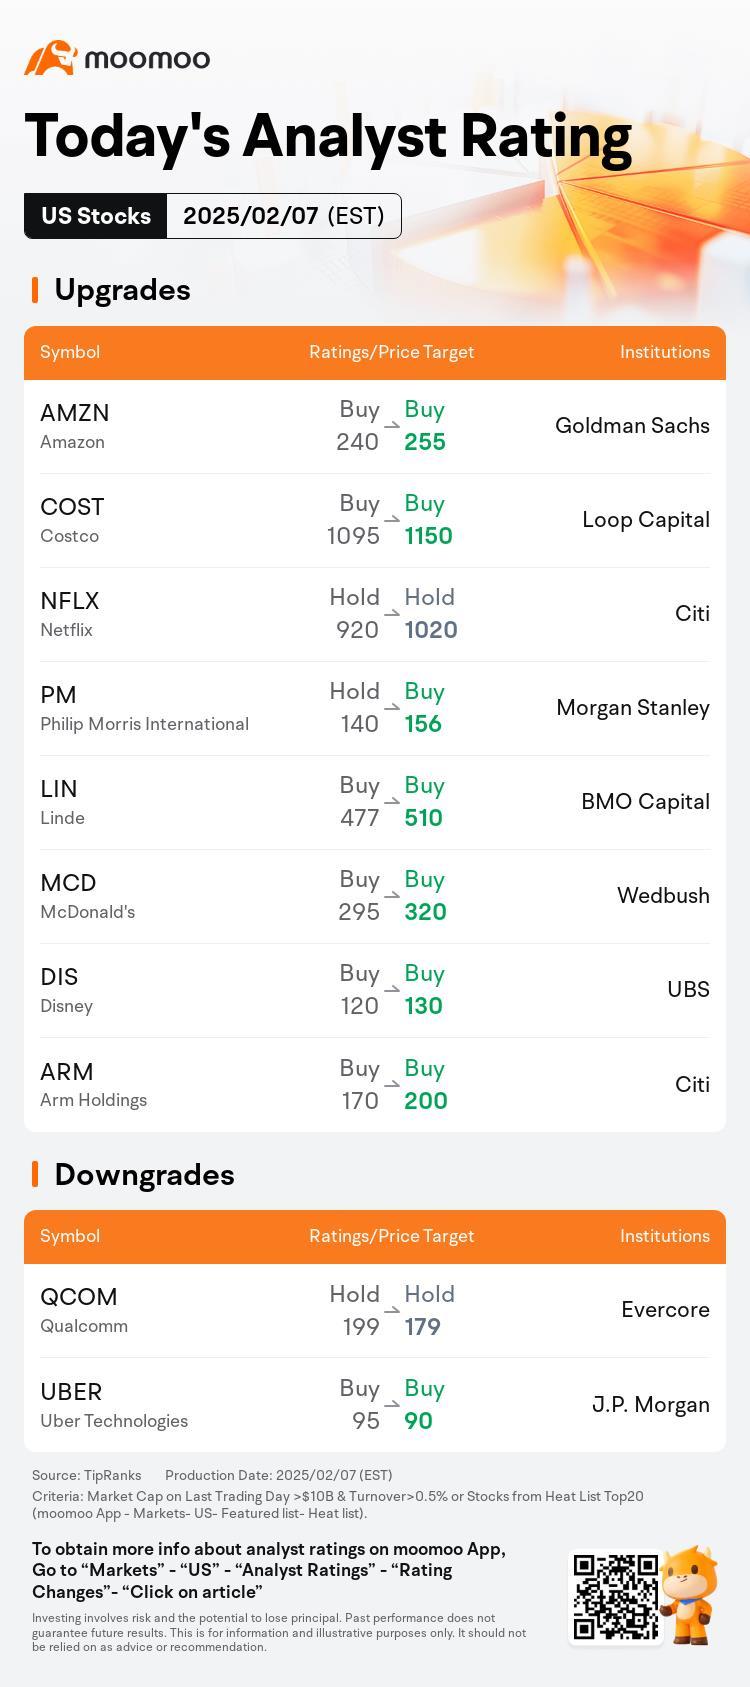Click the arrow in the UBER rating row

coord(392,1404)
